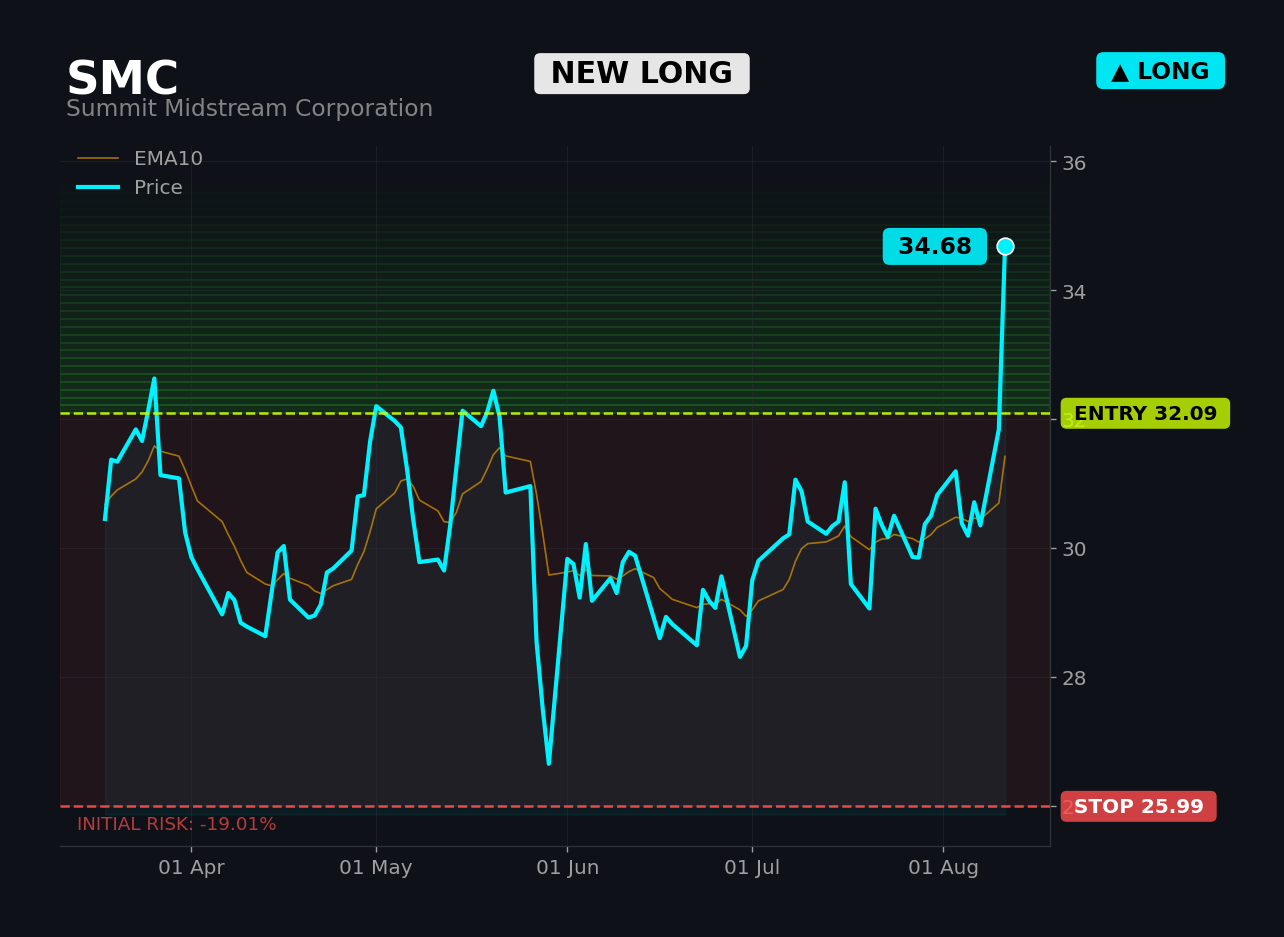
Task: Click the INITIAL RISK: -19.01% text
Action: coord(177,825)
